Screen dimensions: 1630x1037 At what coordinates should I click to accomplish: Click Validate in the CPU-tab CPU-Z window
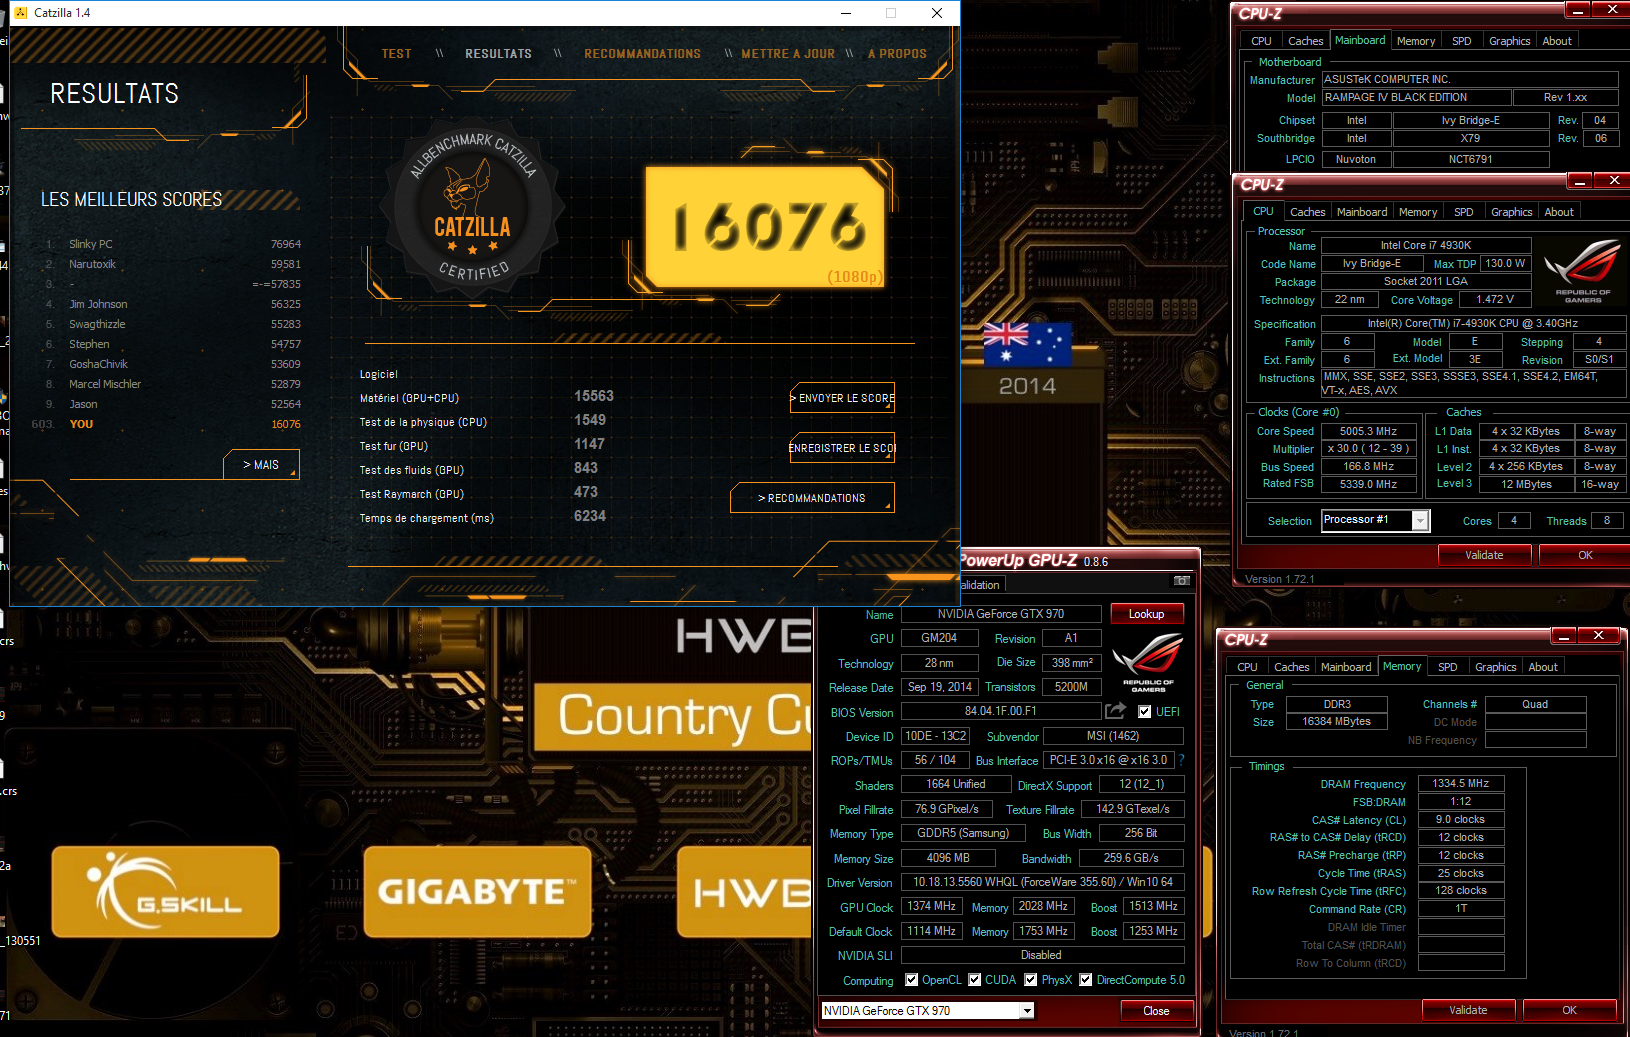[x=1484, y=555]
